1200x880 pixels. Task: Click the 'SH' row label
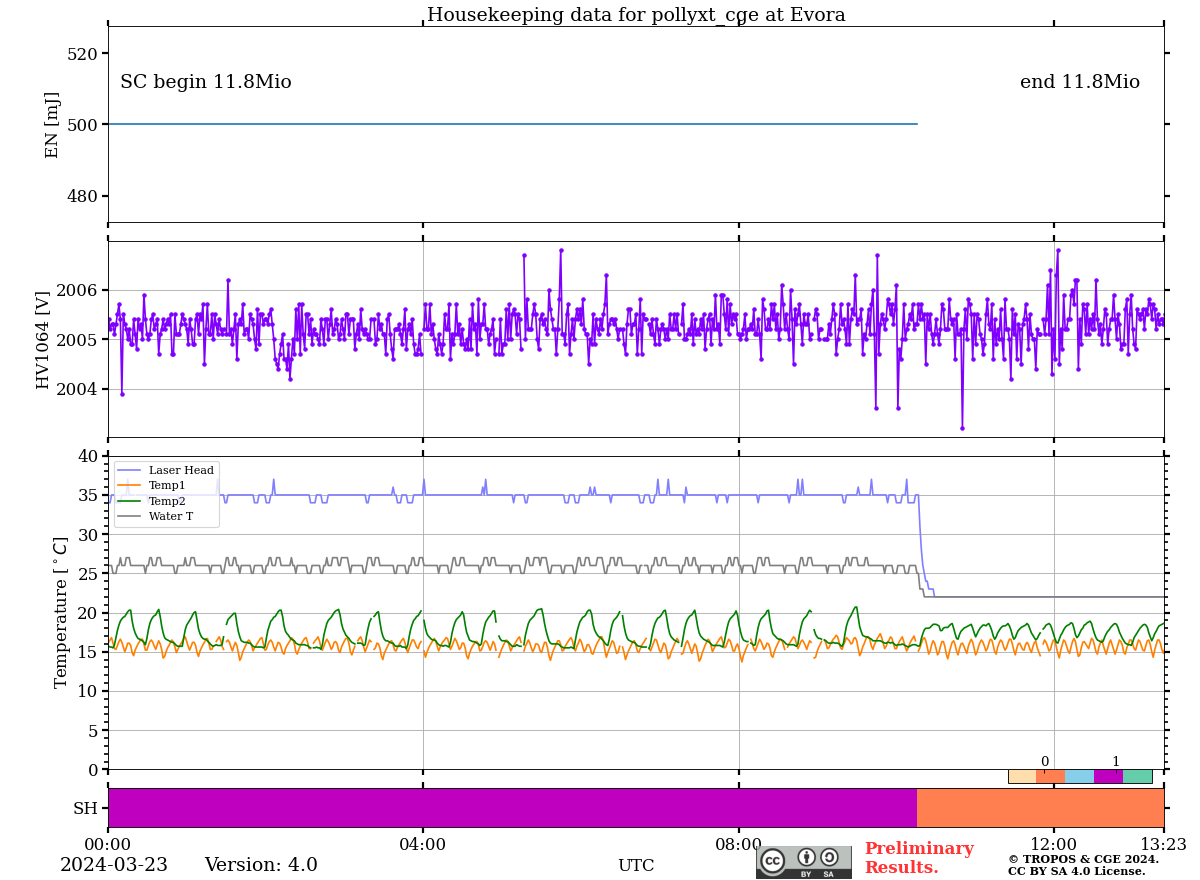pyautogui.click(x=85, y=808)
